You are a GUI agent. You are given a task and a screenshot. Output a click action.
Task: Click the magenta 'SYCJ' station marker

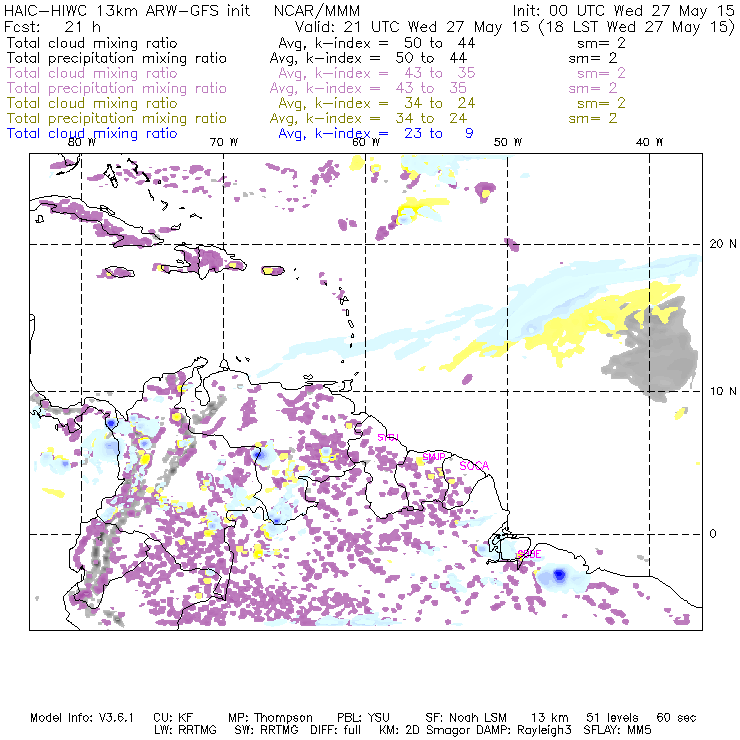click(388, 437)
